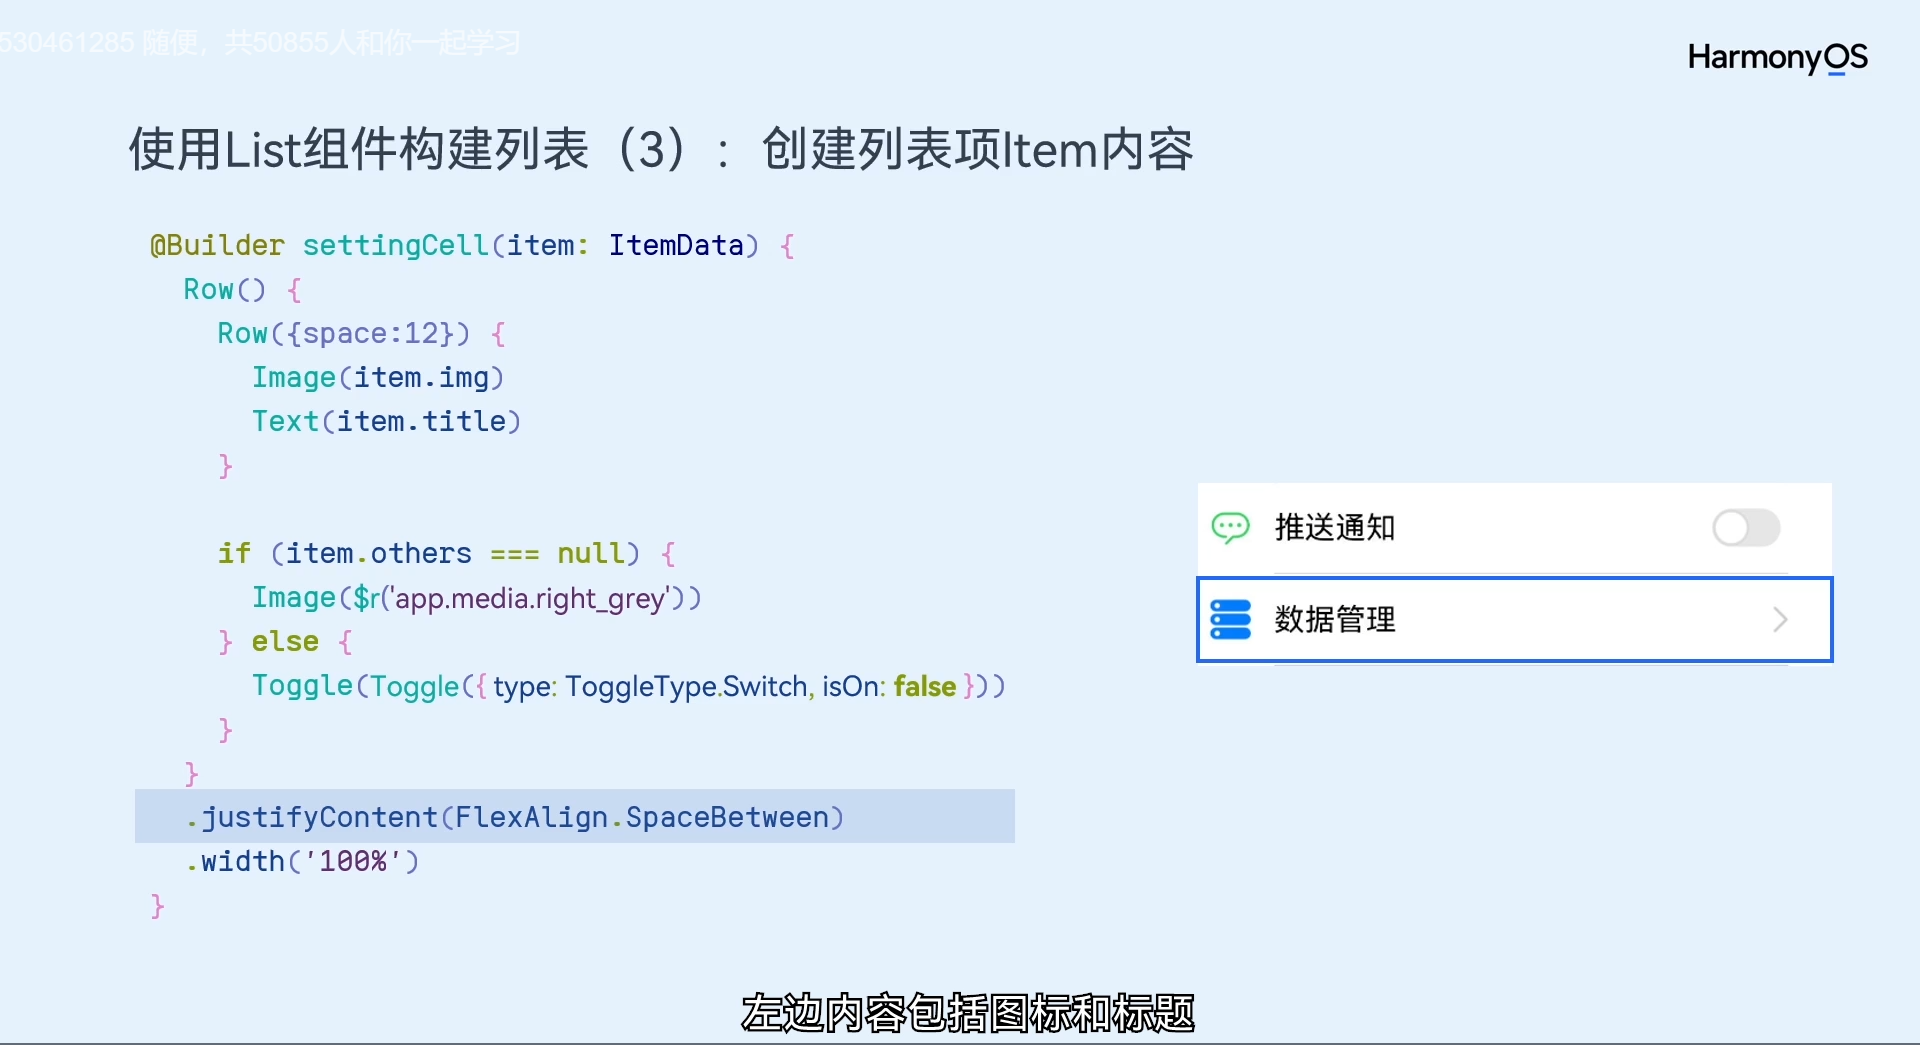The height and width of the screenshot is (1045, 1920).
Task: Click the @Builder settingCell declaration line
Action: point(470,246)
